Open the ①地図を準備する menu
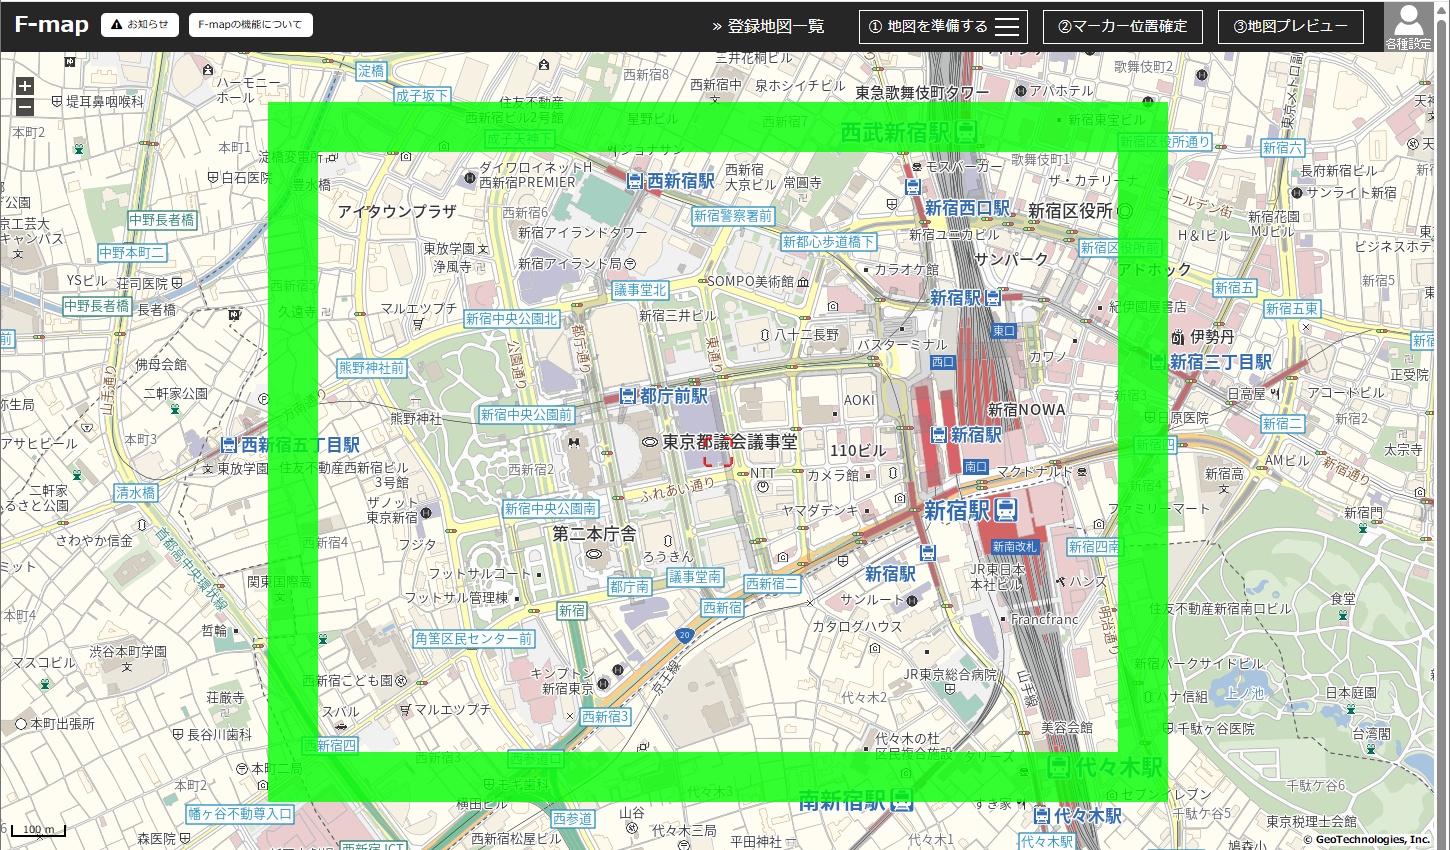 [944, 27]
